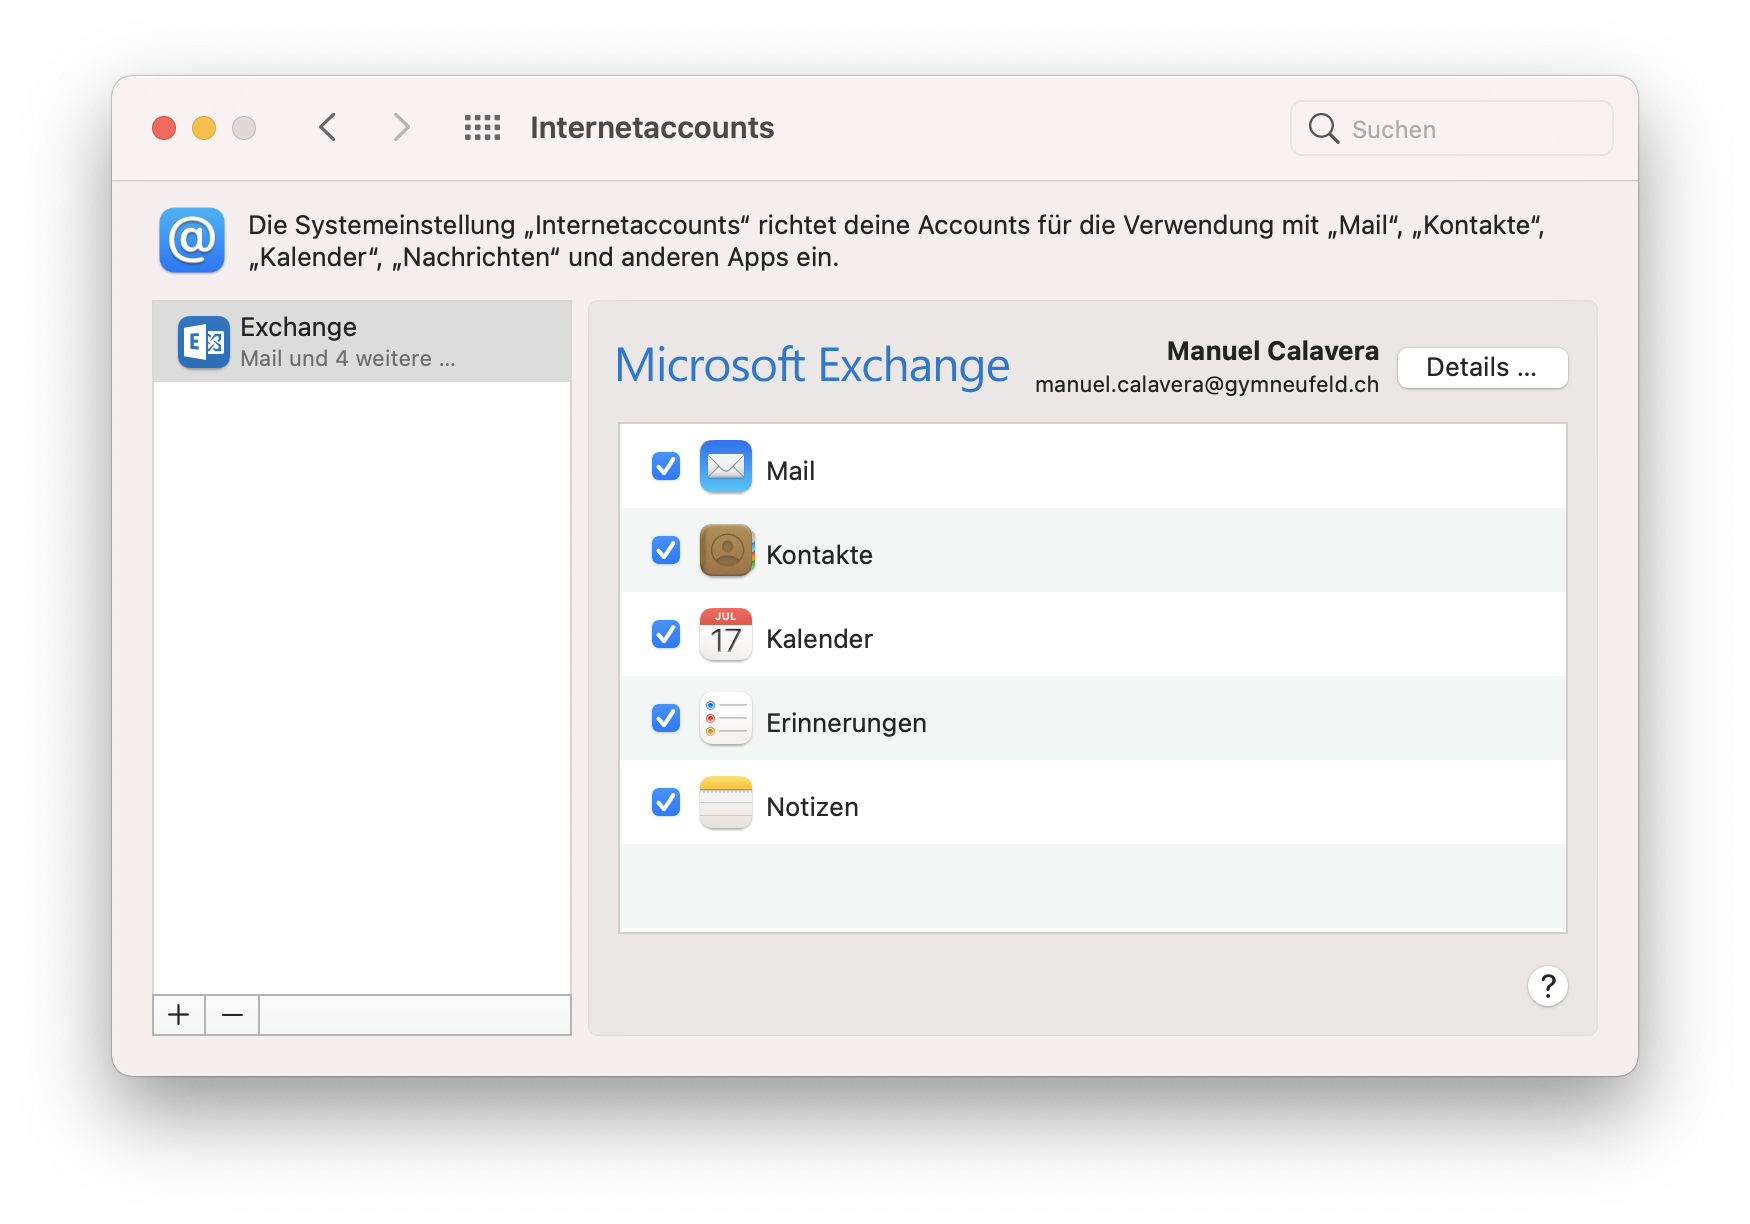
Task: Click the Kalender app icon
Action: point(725,635)
